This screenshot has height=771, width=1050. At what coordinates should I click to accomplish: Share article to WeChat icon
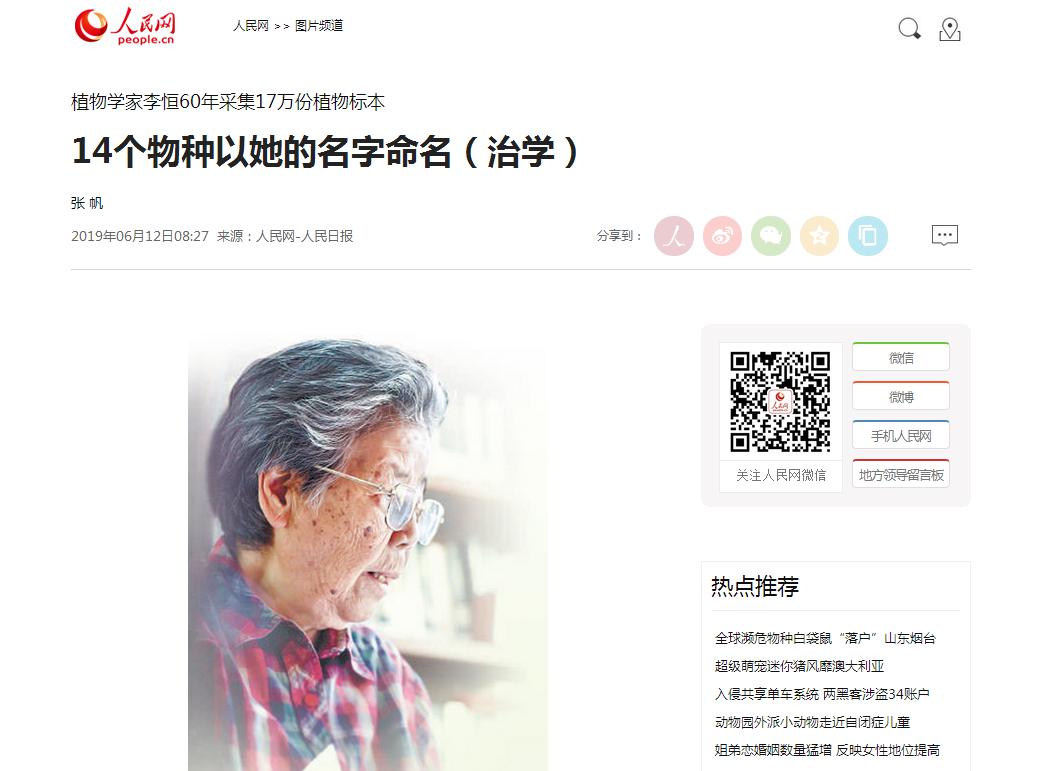tap(771, 236)
